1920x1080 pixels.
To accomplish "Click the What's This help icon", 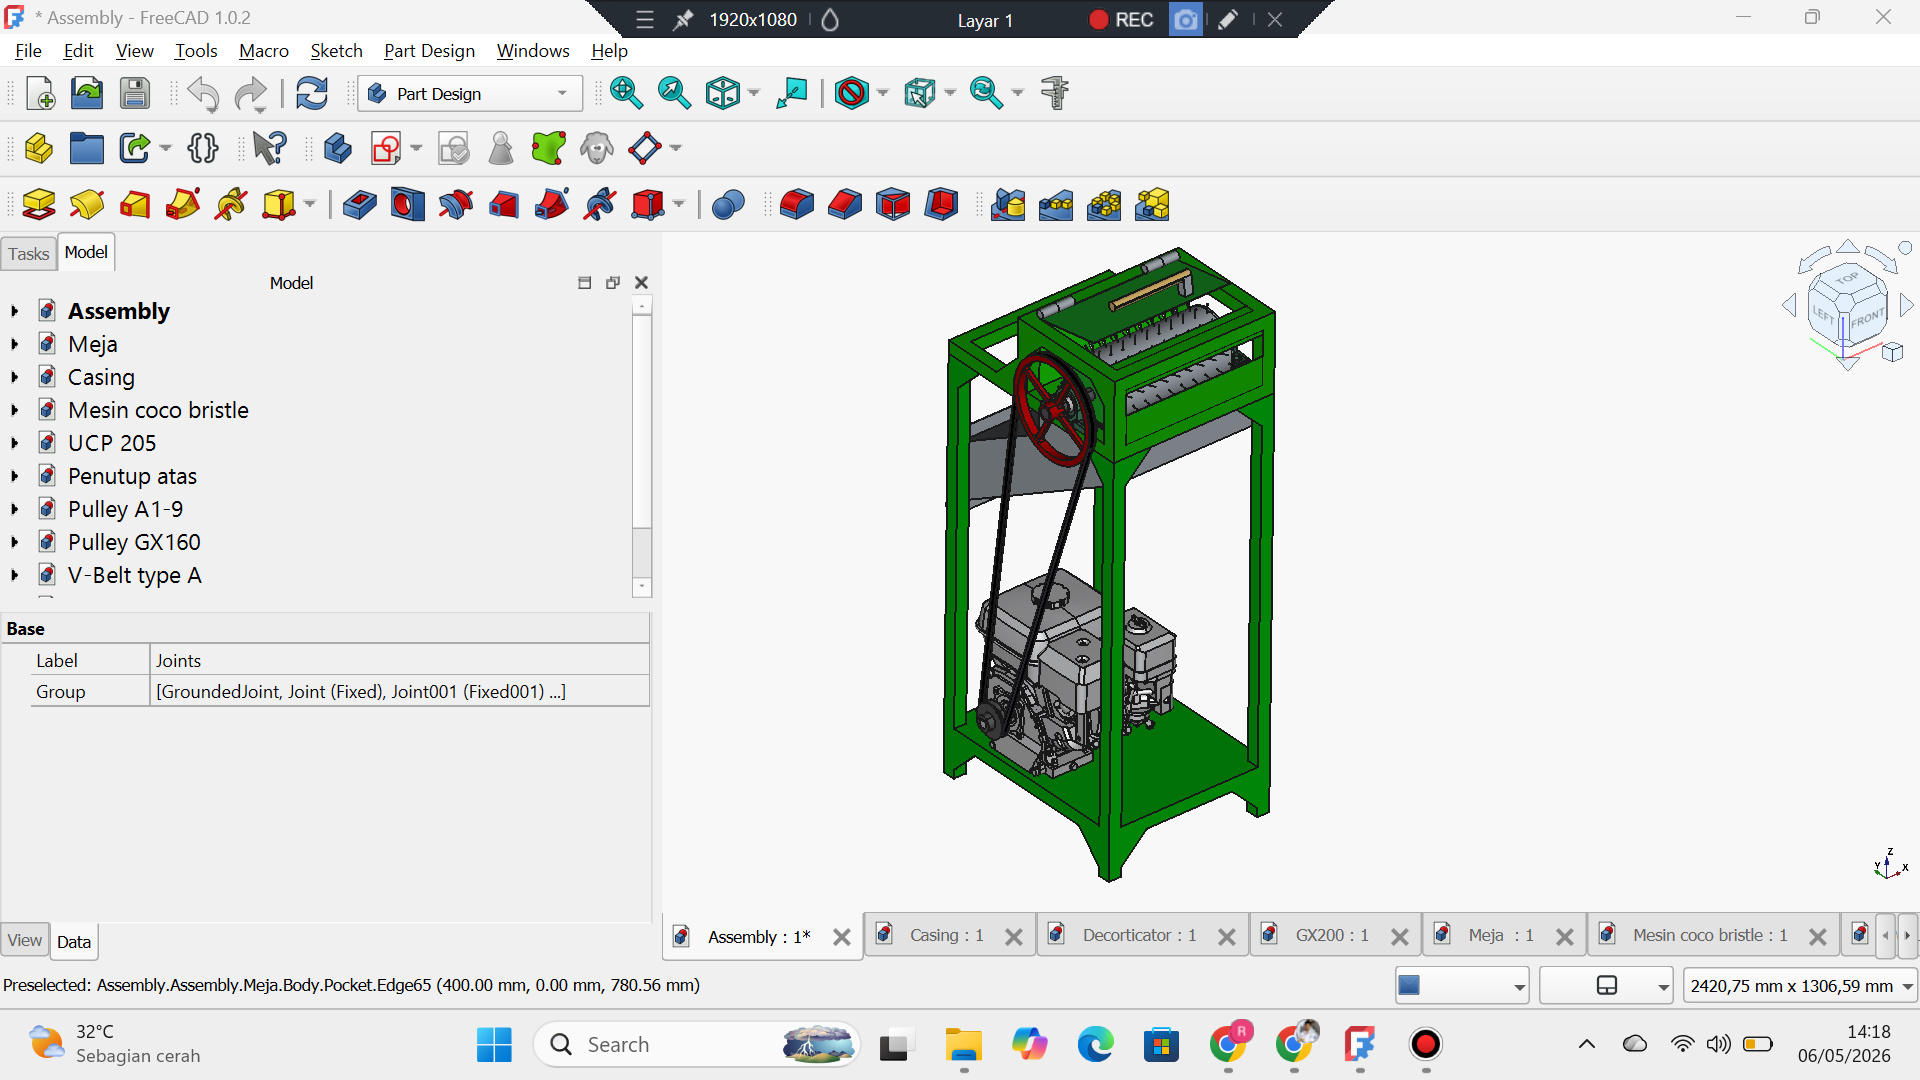I will (x=269, y=148).
